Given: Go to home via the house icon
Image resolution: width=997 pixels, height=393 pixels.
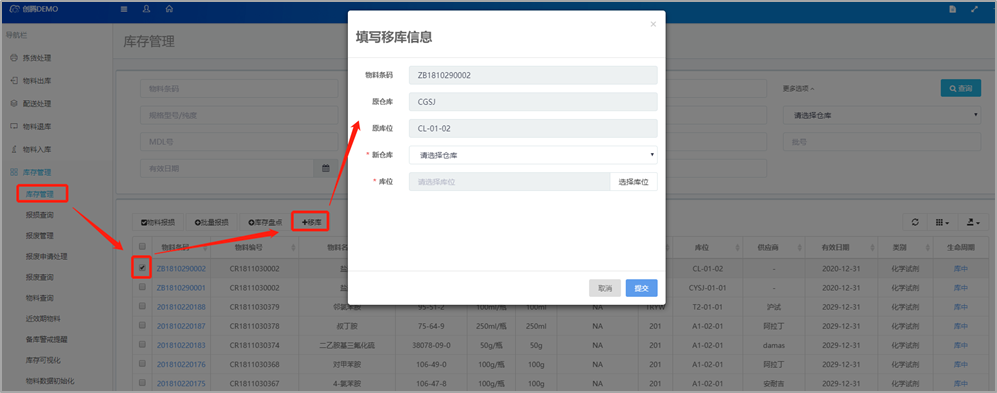Looking at the screenshot, I should pyautogui.click(x=168, y=9).
